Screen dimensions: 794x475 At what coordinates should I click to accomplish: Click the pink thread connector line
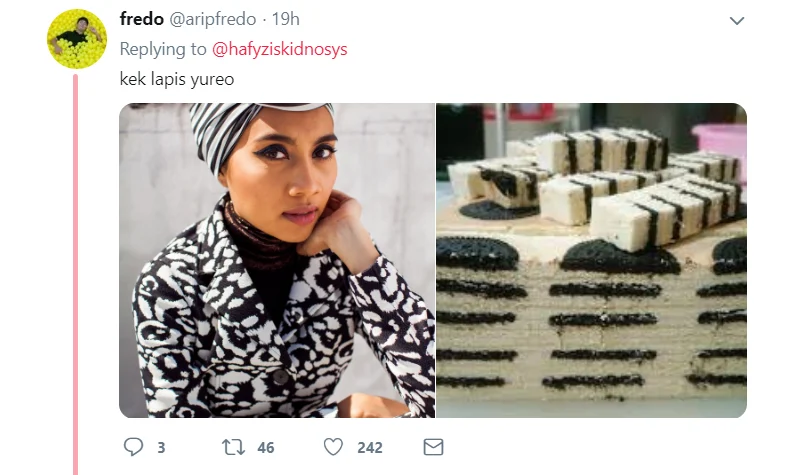tap(75, 274)
